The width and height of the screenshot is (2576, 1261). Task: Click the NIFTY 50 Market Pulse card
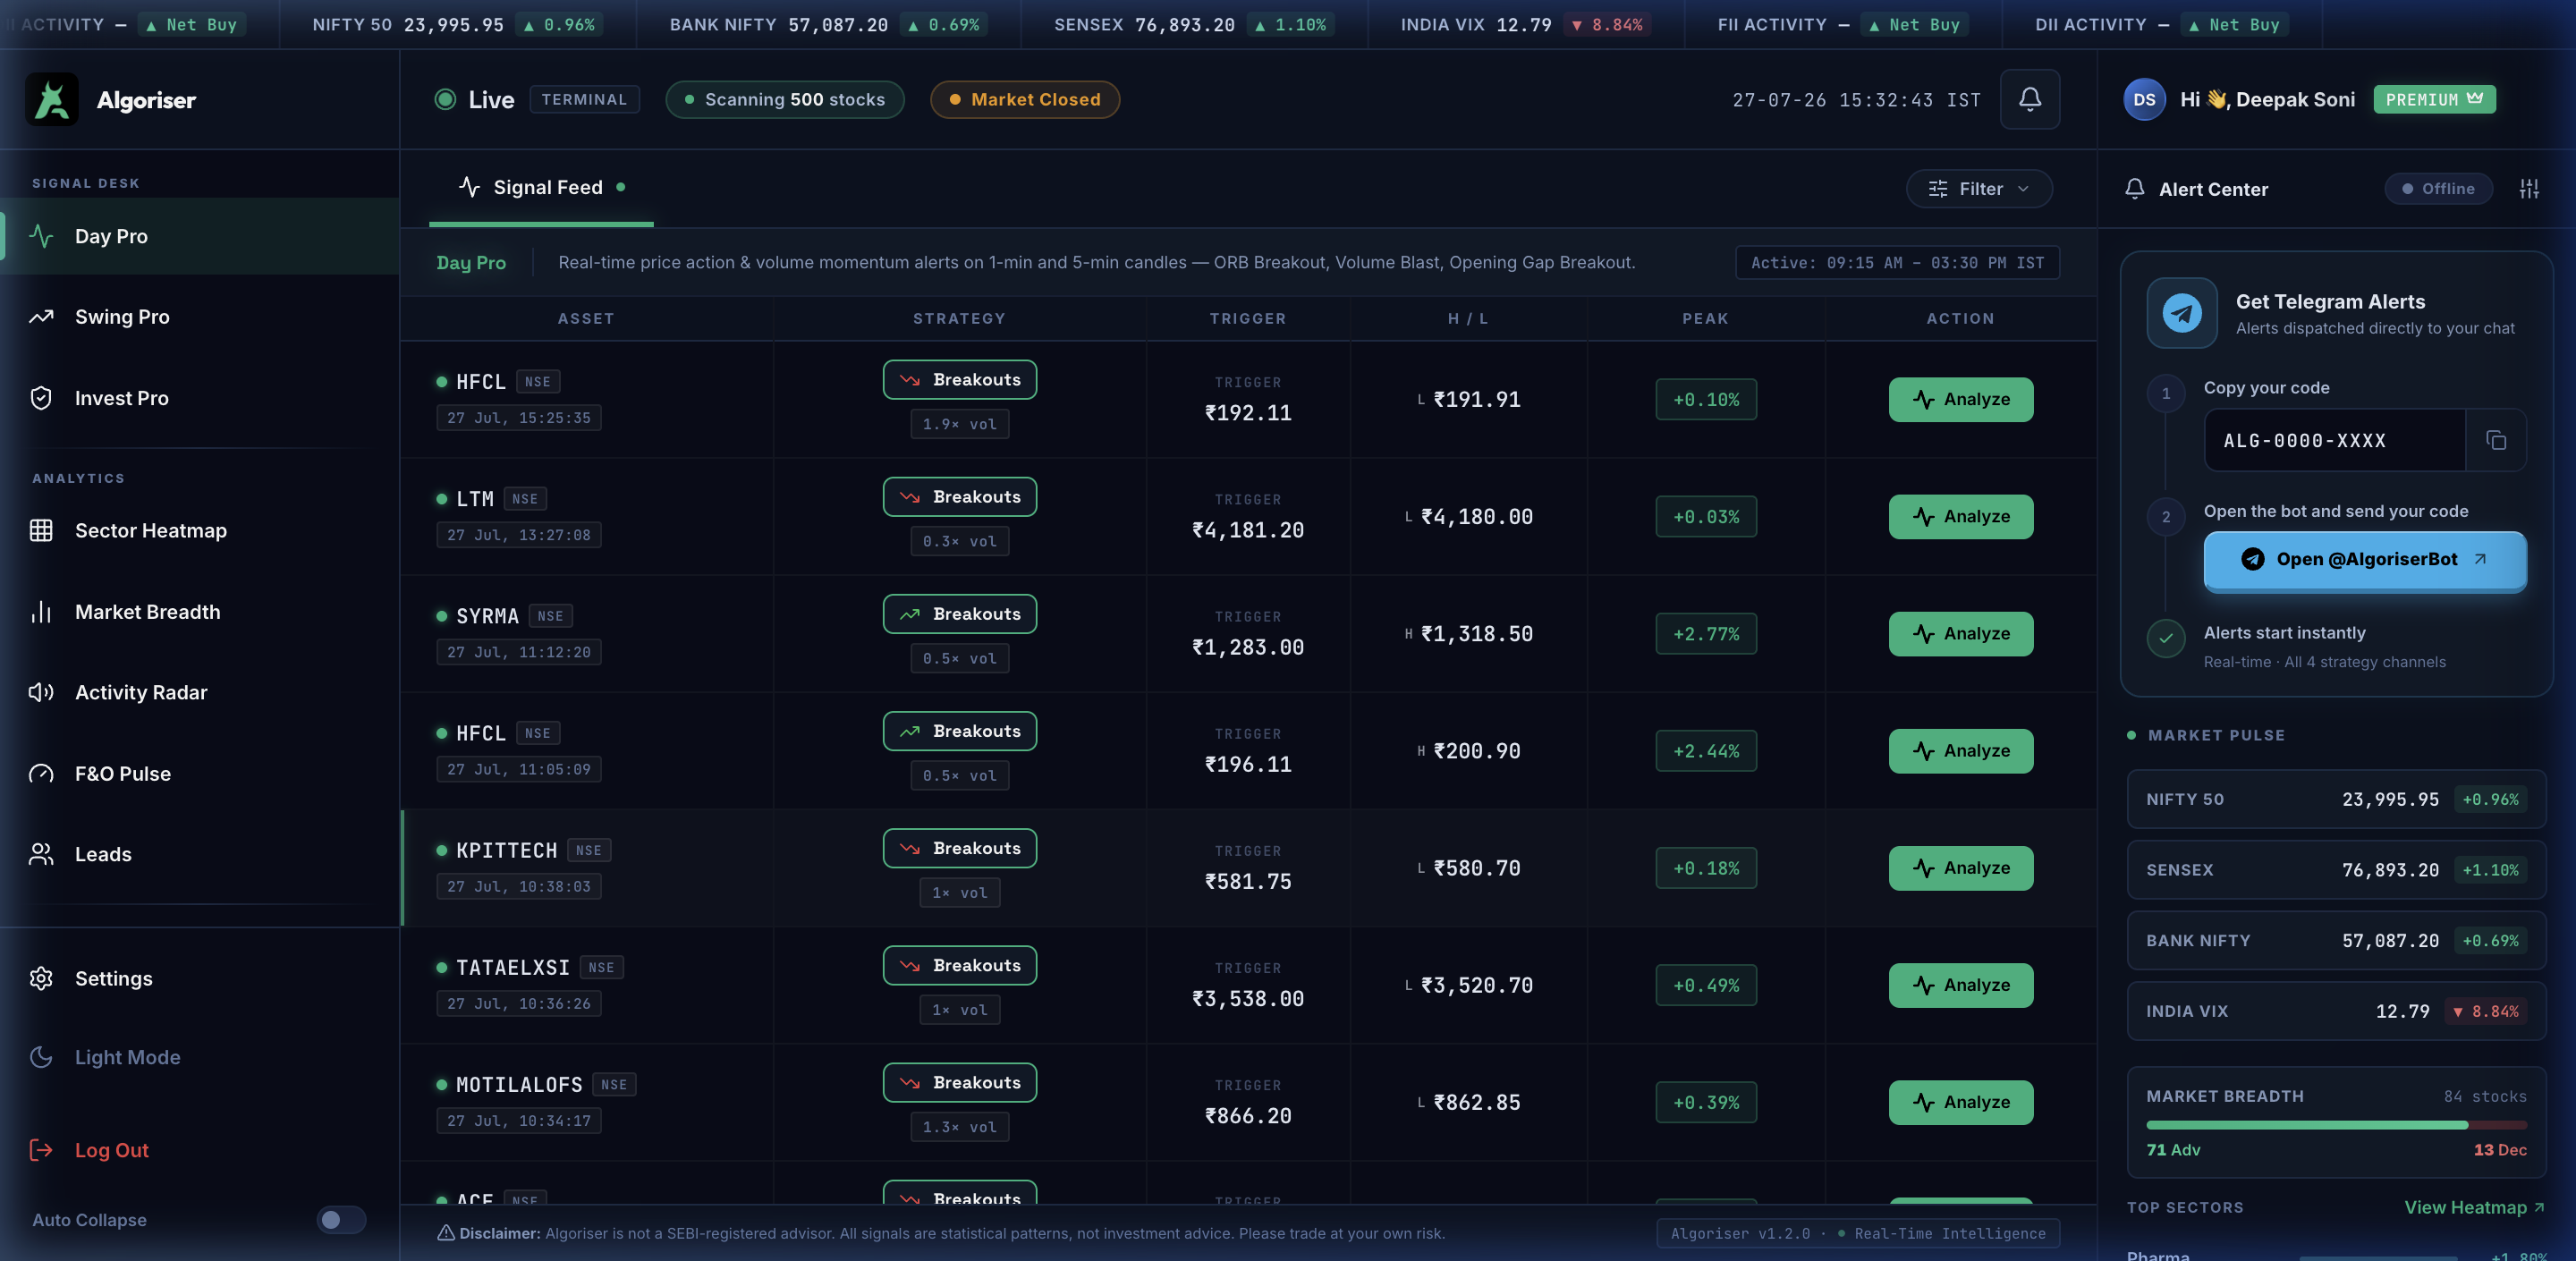2336,799
